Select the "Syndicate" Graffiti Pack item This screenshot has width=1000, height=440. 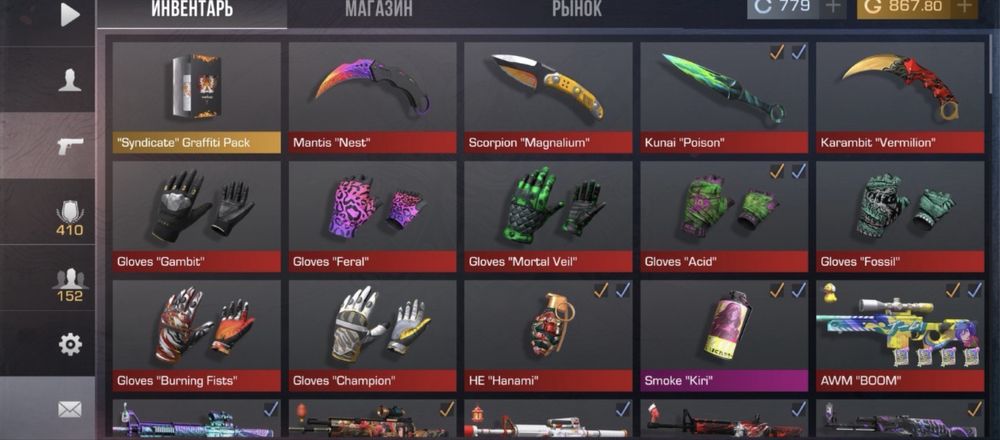click(x=196, y=98)
